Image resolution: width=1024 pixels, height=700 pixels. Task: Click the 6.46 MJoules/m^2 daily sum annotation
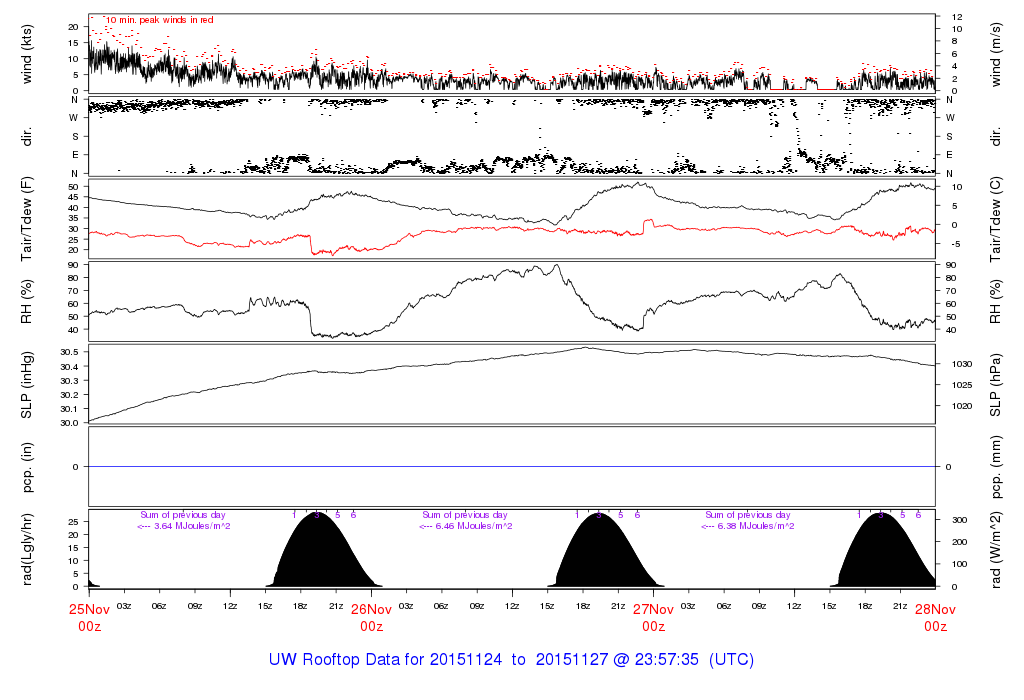pos(466,526)
